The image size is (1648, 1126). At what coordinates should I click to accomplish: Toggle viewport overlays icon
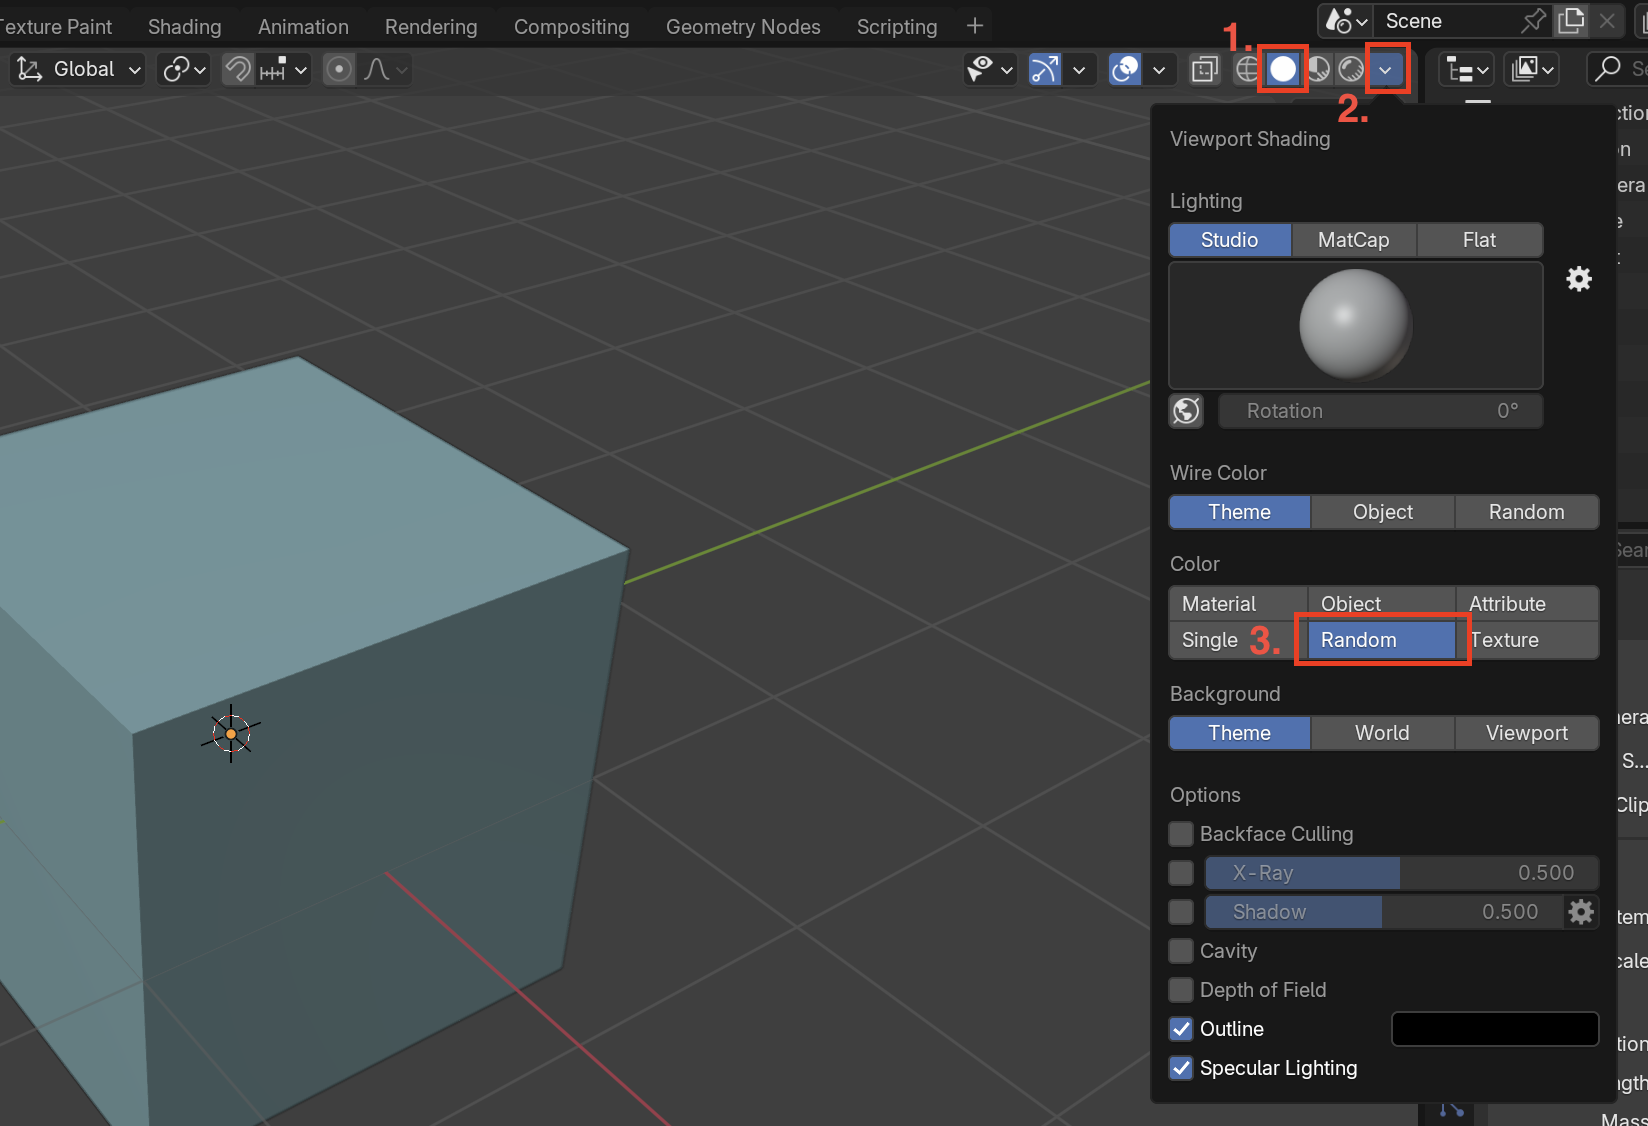[x=1125, y=69]
